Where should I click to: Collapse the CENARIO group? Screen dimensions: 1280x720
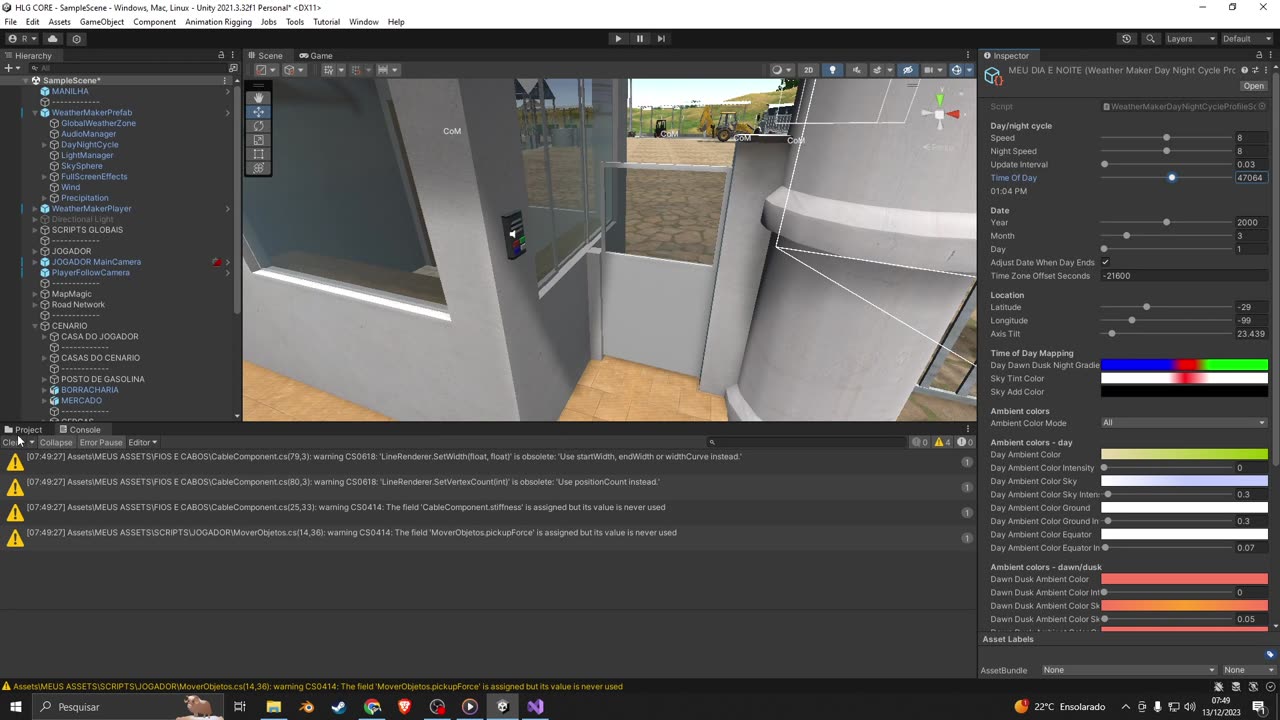pyautogui.click(x=35, y=326)
